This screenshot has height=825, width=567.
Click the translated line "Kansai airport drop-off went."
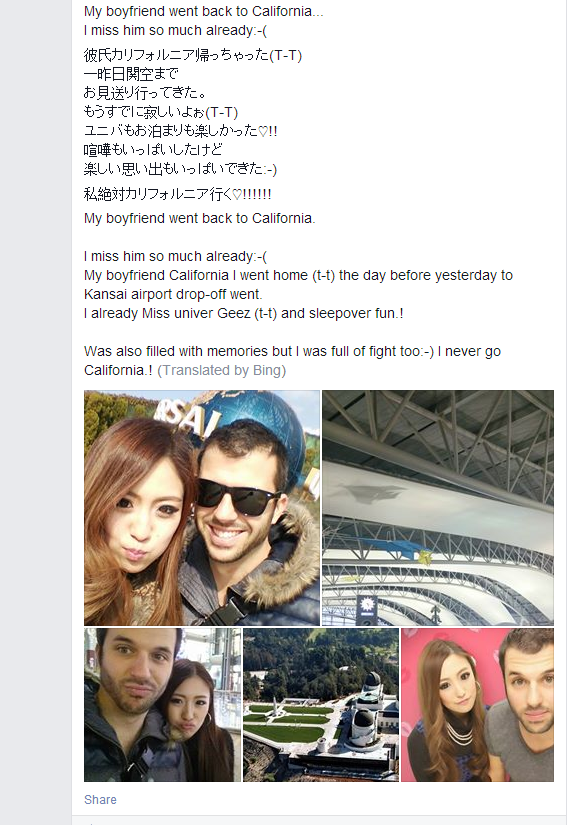173,294
